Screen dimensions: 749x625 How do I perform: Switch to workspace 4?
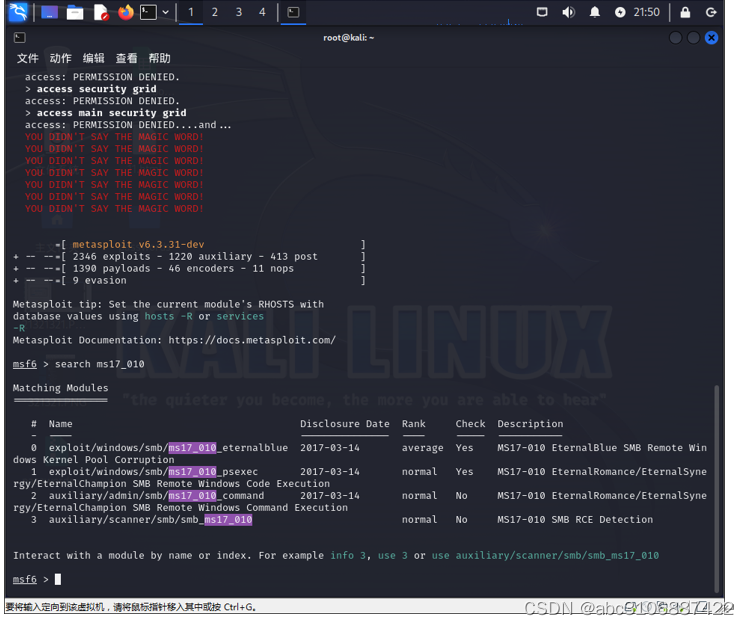(x=262, y=12)
